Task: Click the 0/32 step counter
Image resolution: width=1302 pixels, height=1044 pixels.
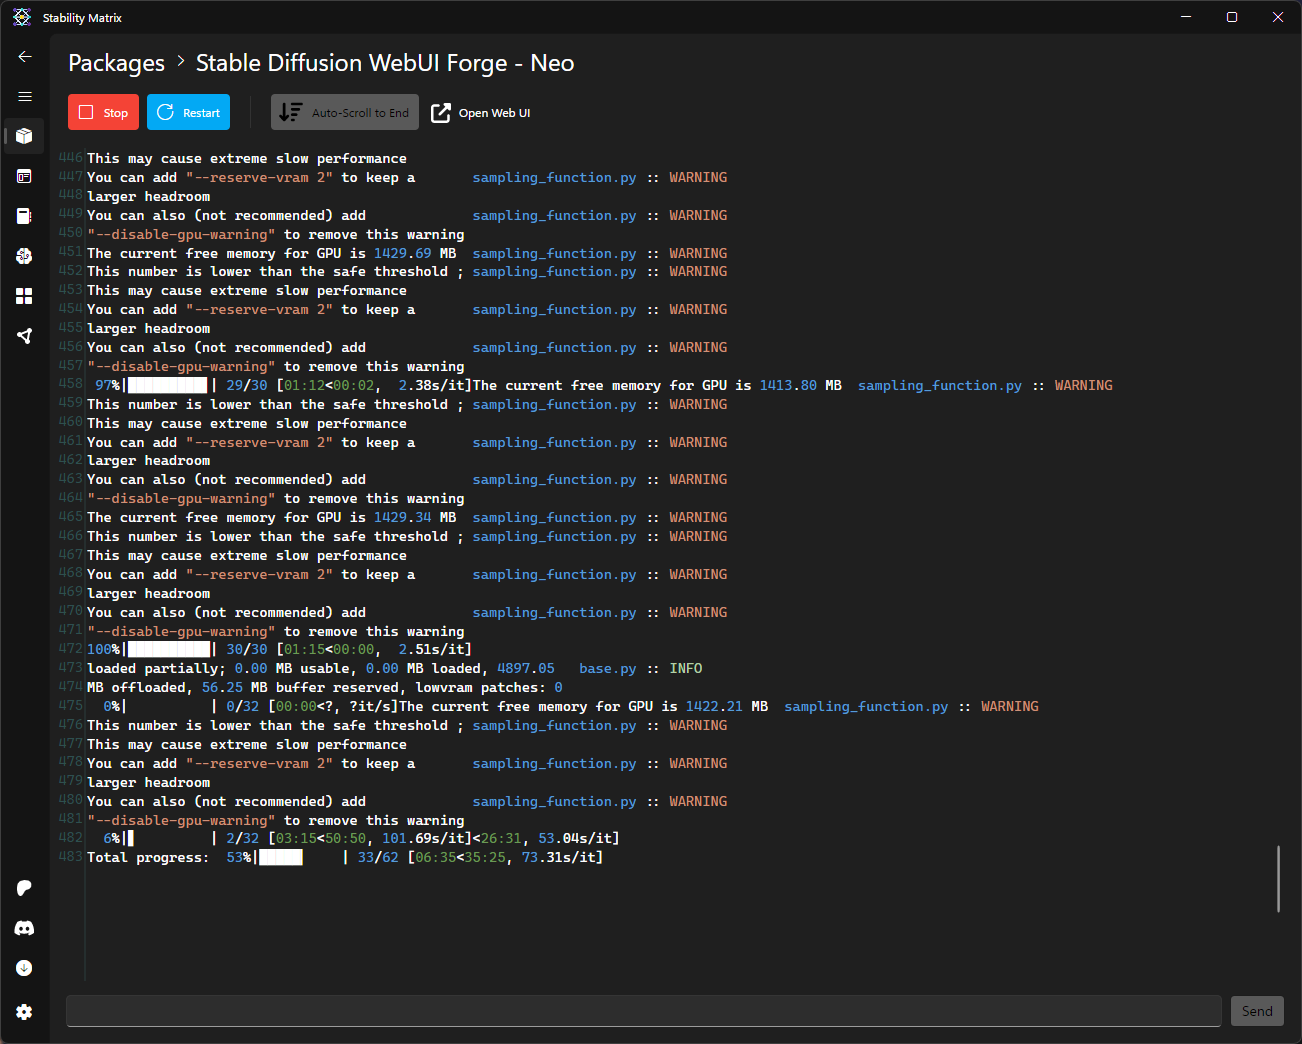Action: pyautogui.click(x=243, y=706)
